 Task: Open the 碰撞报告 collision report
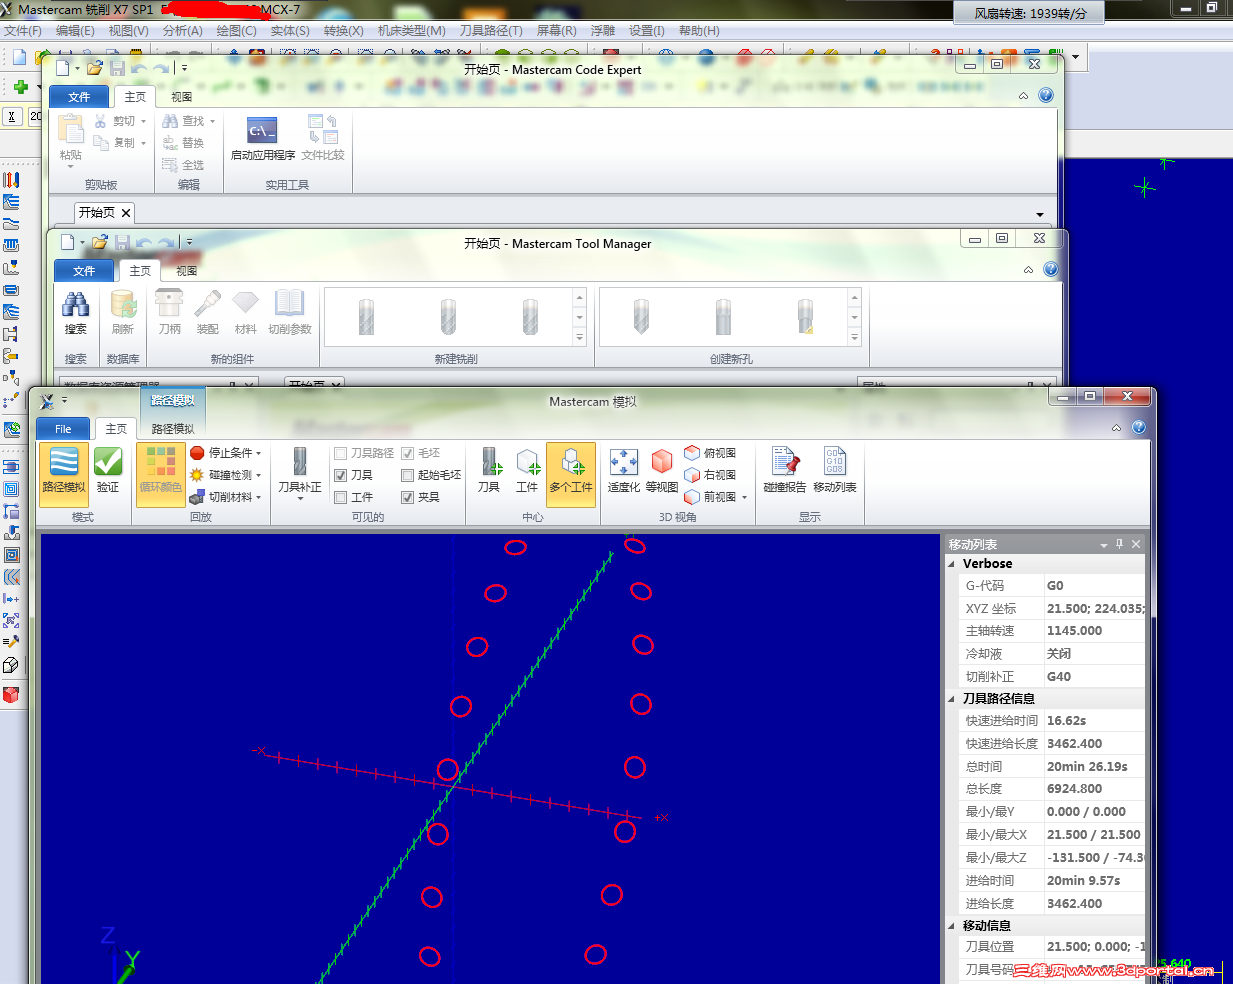(x=785, y=471)
